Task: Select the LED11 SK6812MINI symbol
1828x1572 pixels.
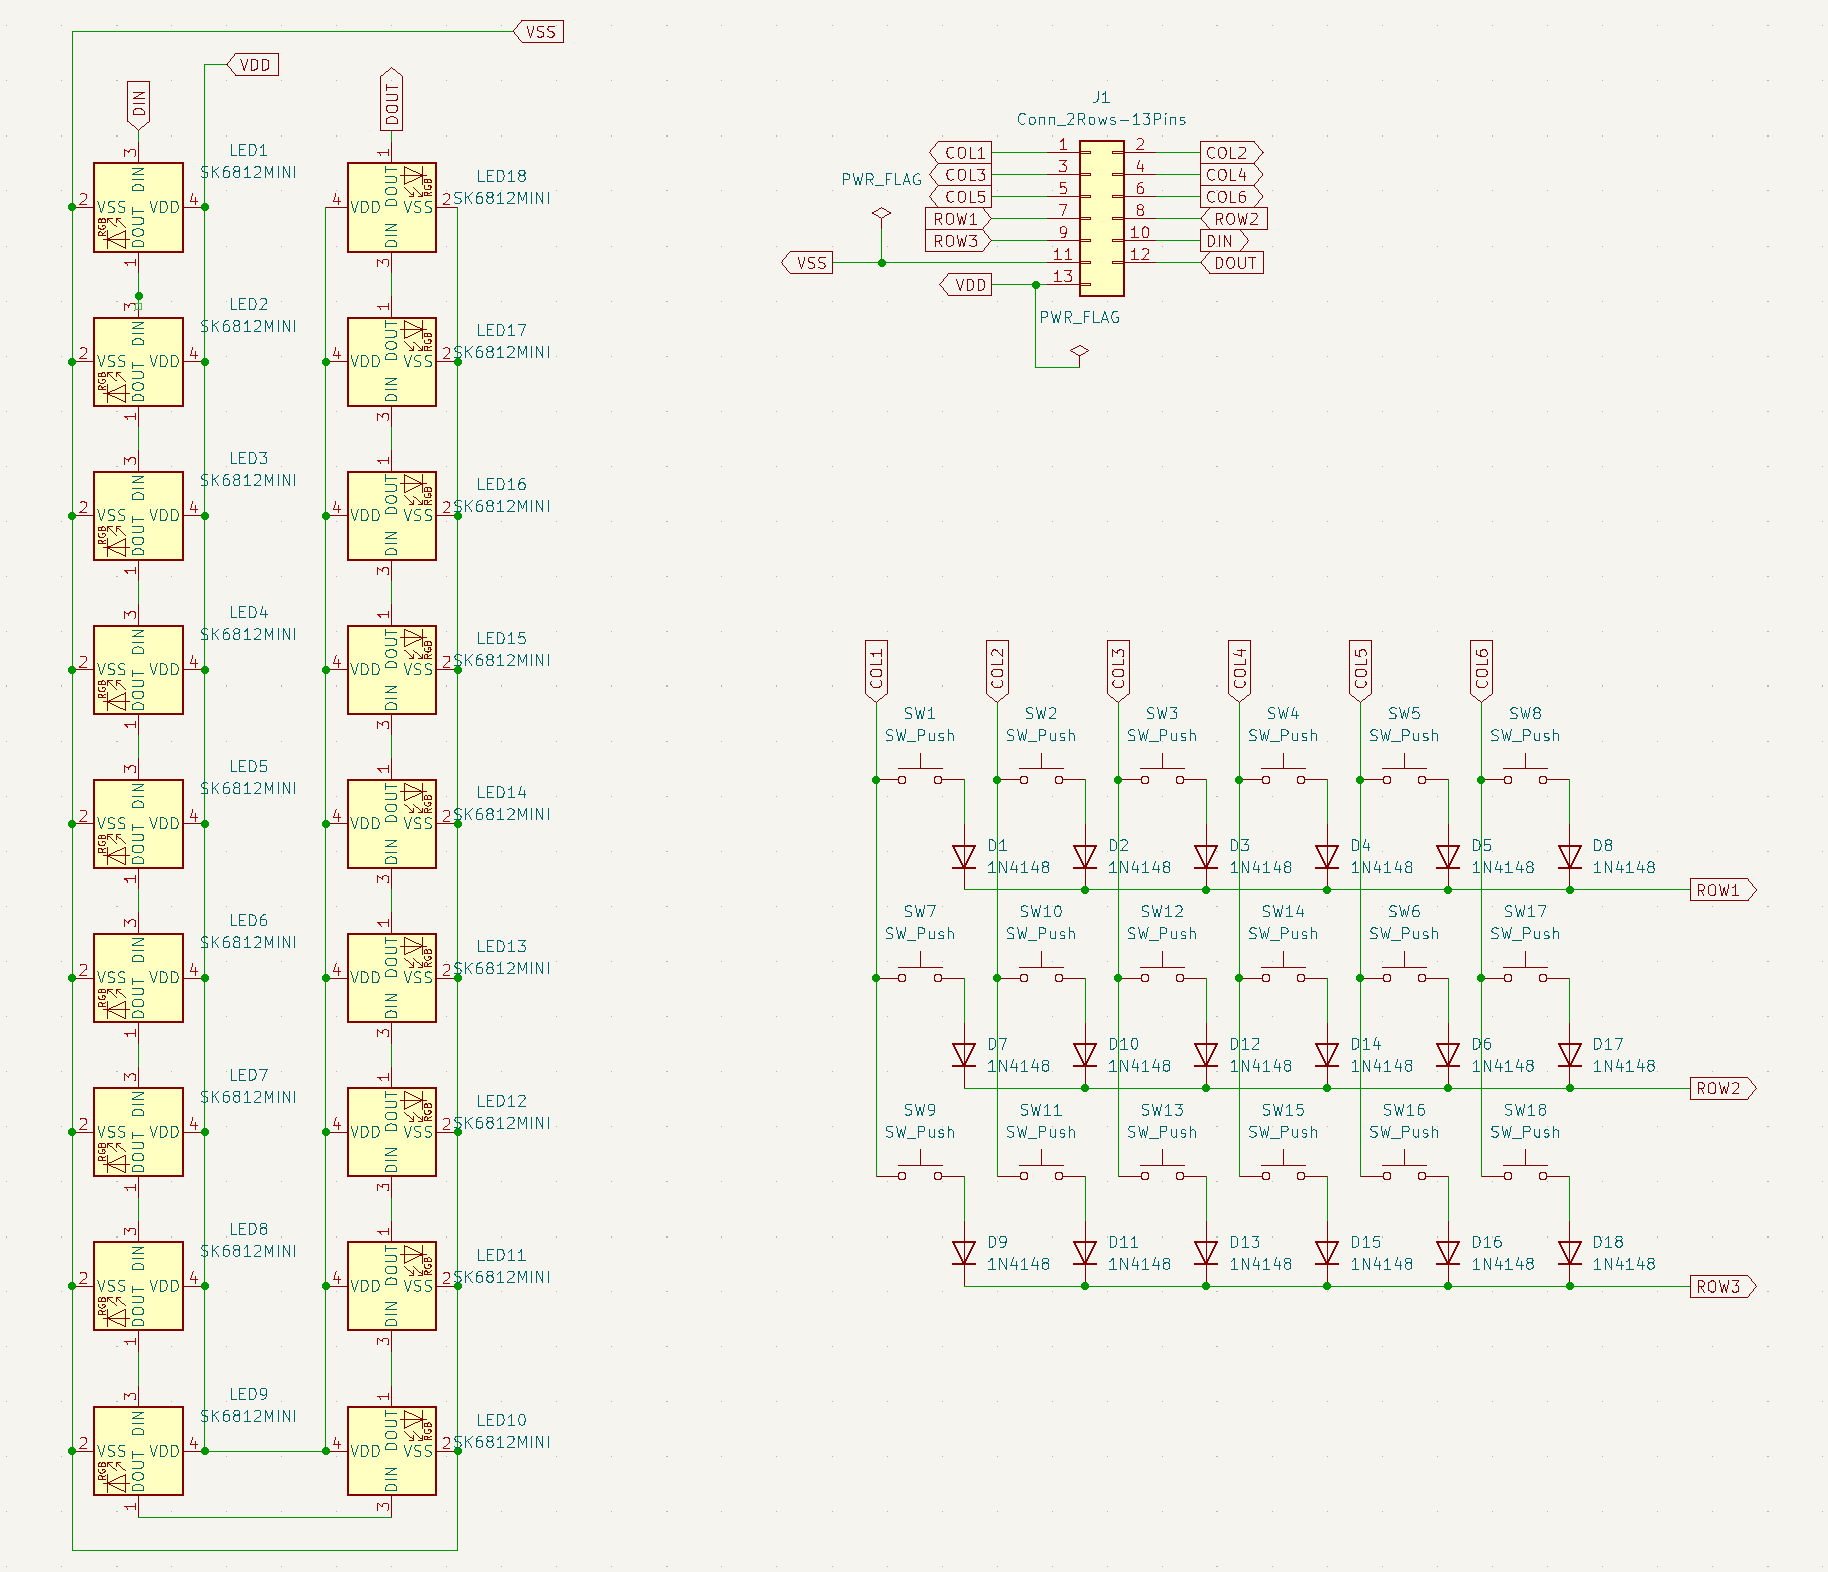Action: pos(392,1286)
